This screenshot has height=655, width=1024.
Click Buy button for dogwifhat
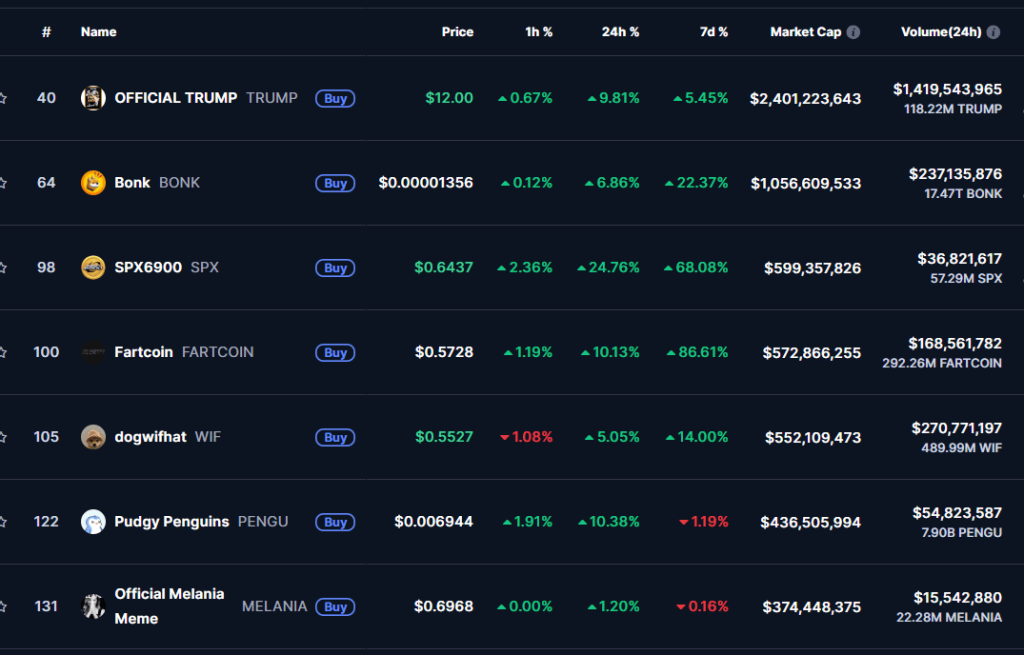coord(335,438)
